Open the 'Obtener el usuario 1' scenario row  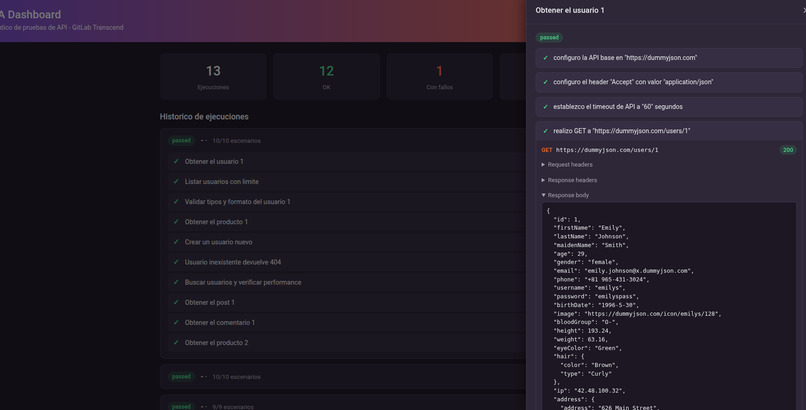(x=347, y=161)
